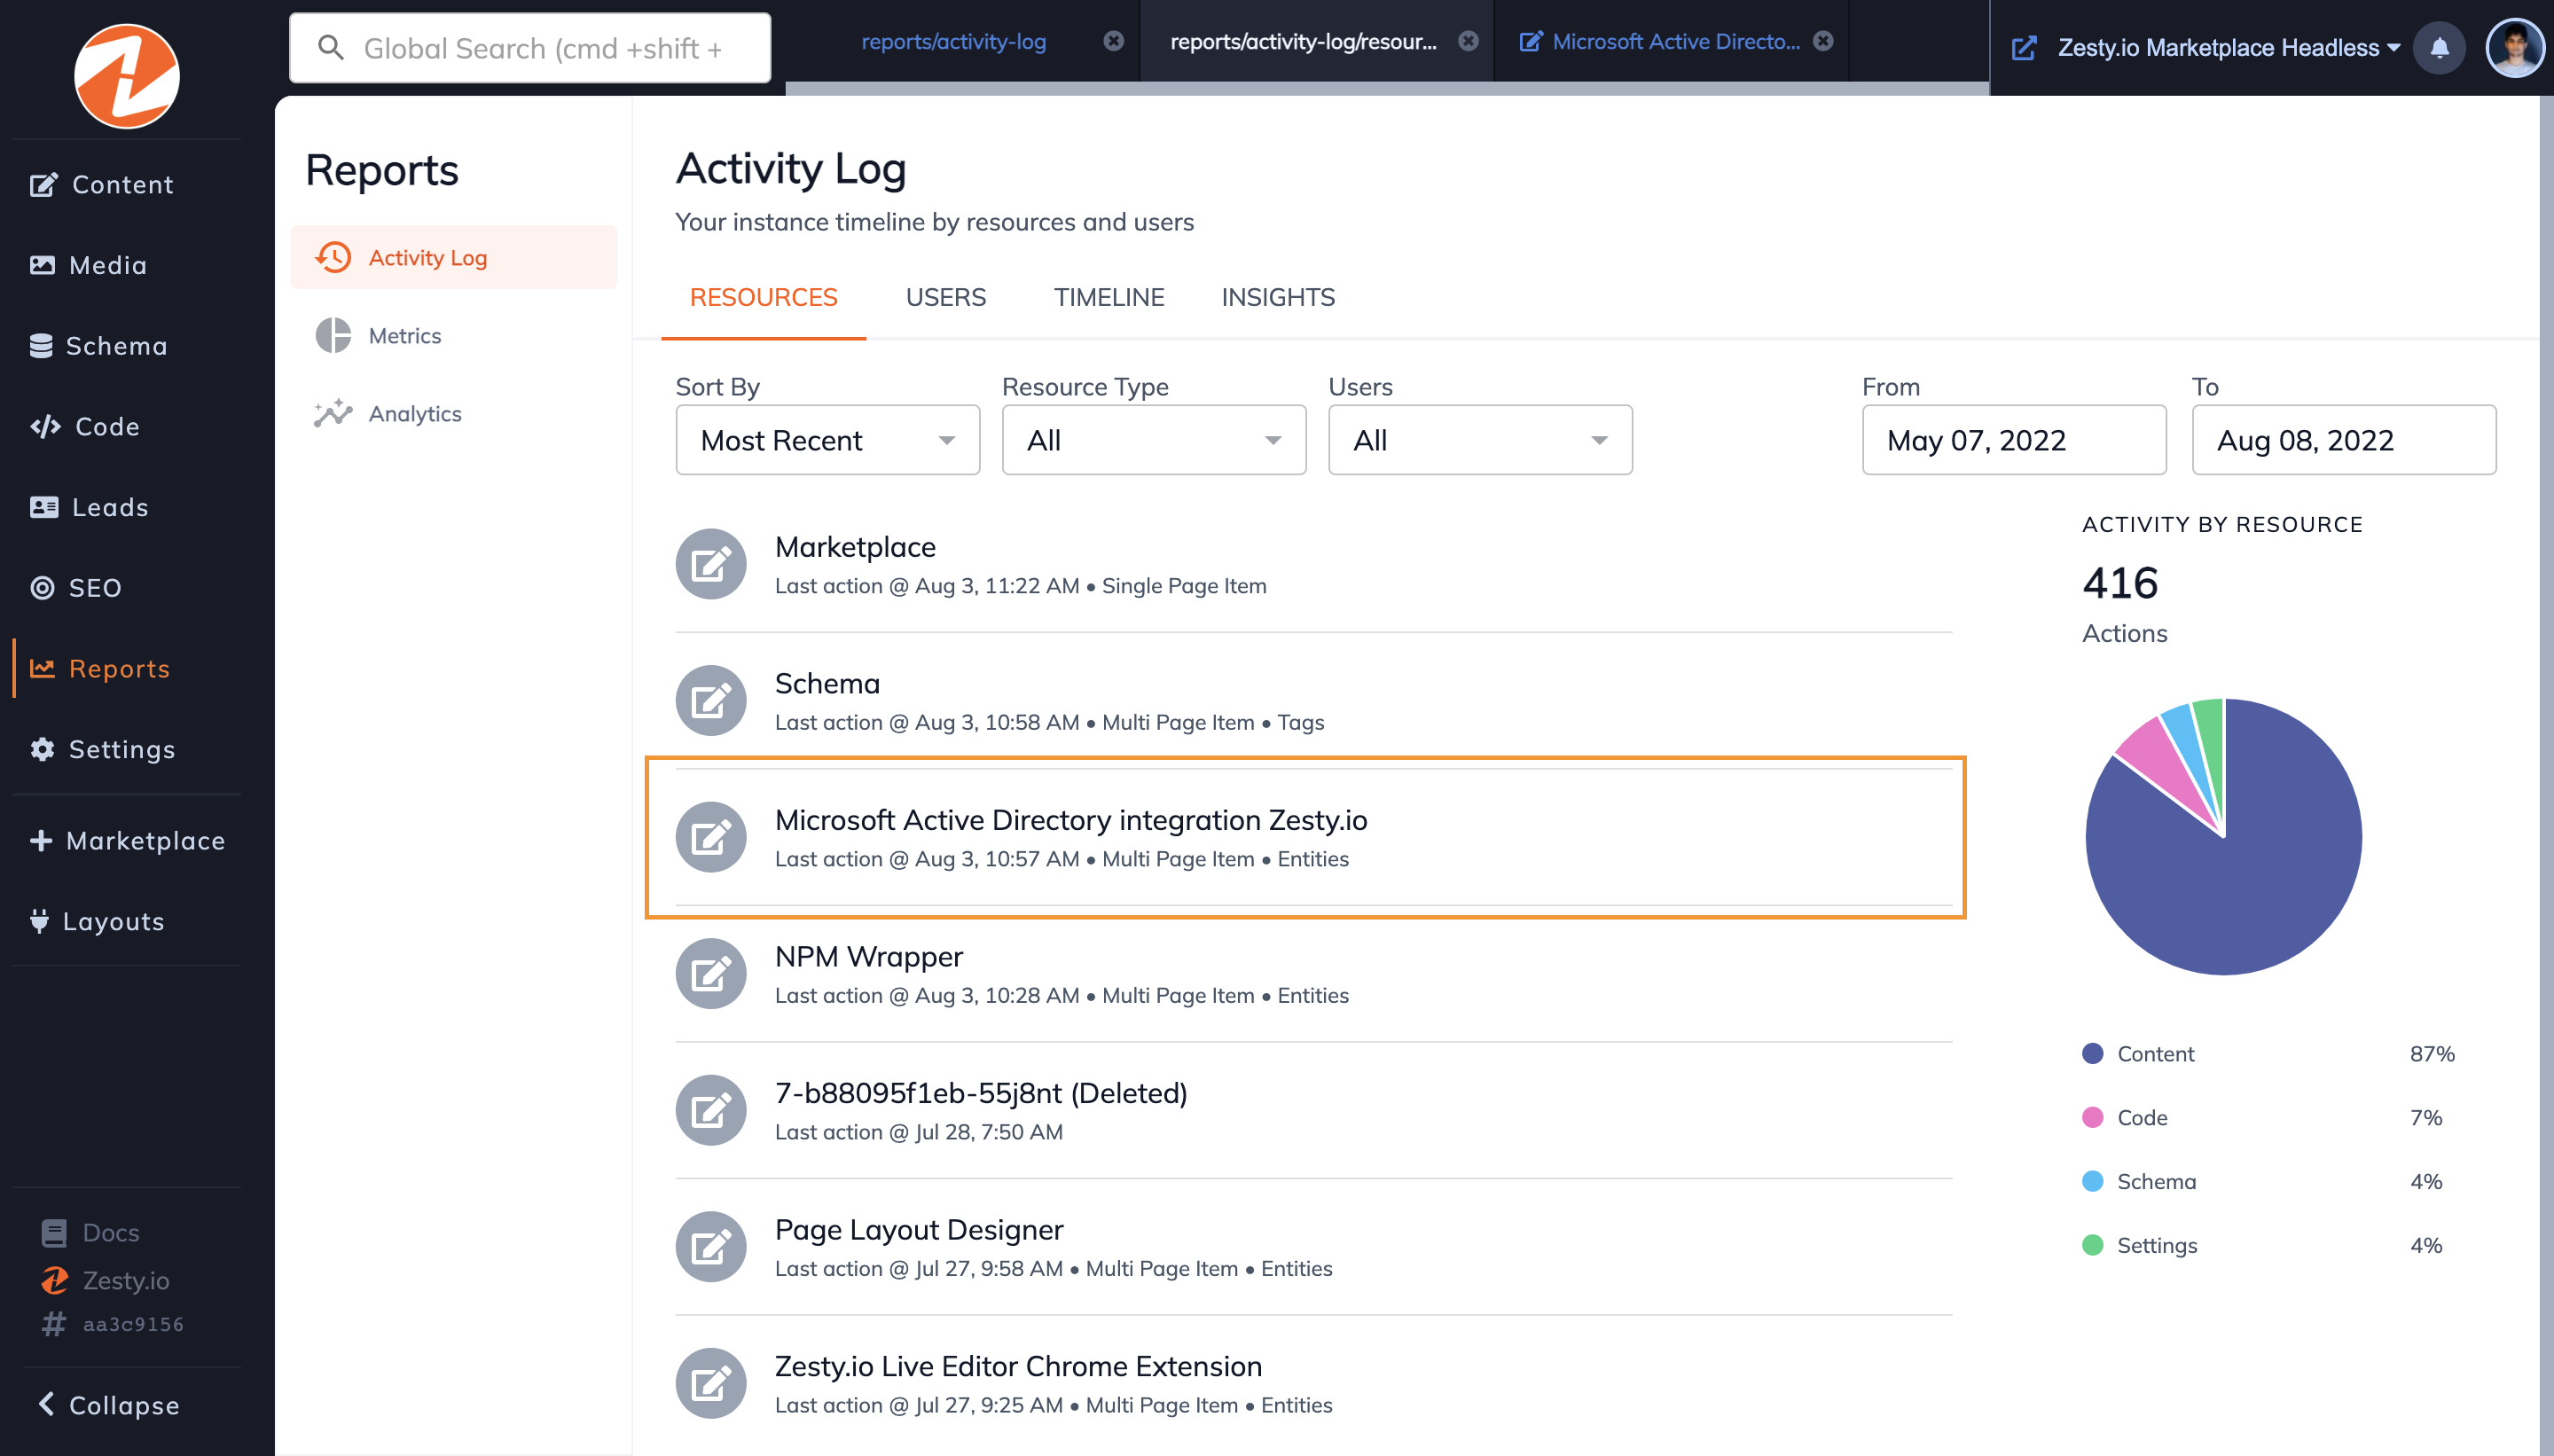Click the From date field

(2013, 440)
